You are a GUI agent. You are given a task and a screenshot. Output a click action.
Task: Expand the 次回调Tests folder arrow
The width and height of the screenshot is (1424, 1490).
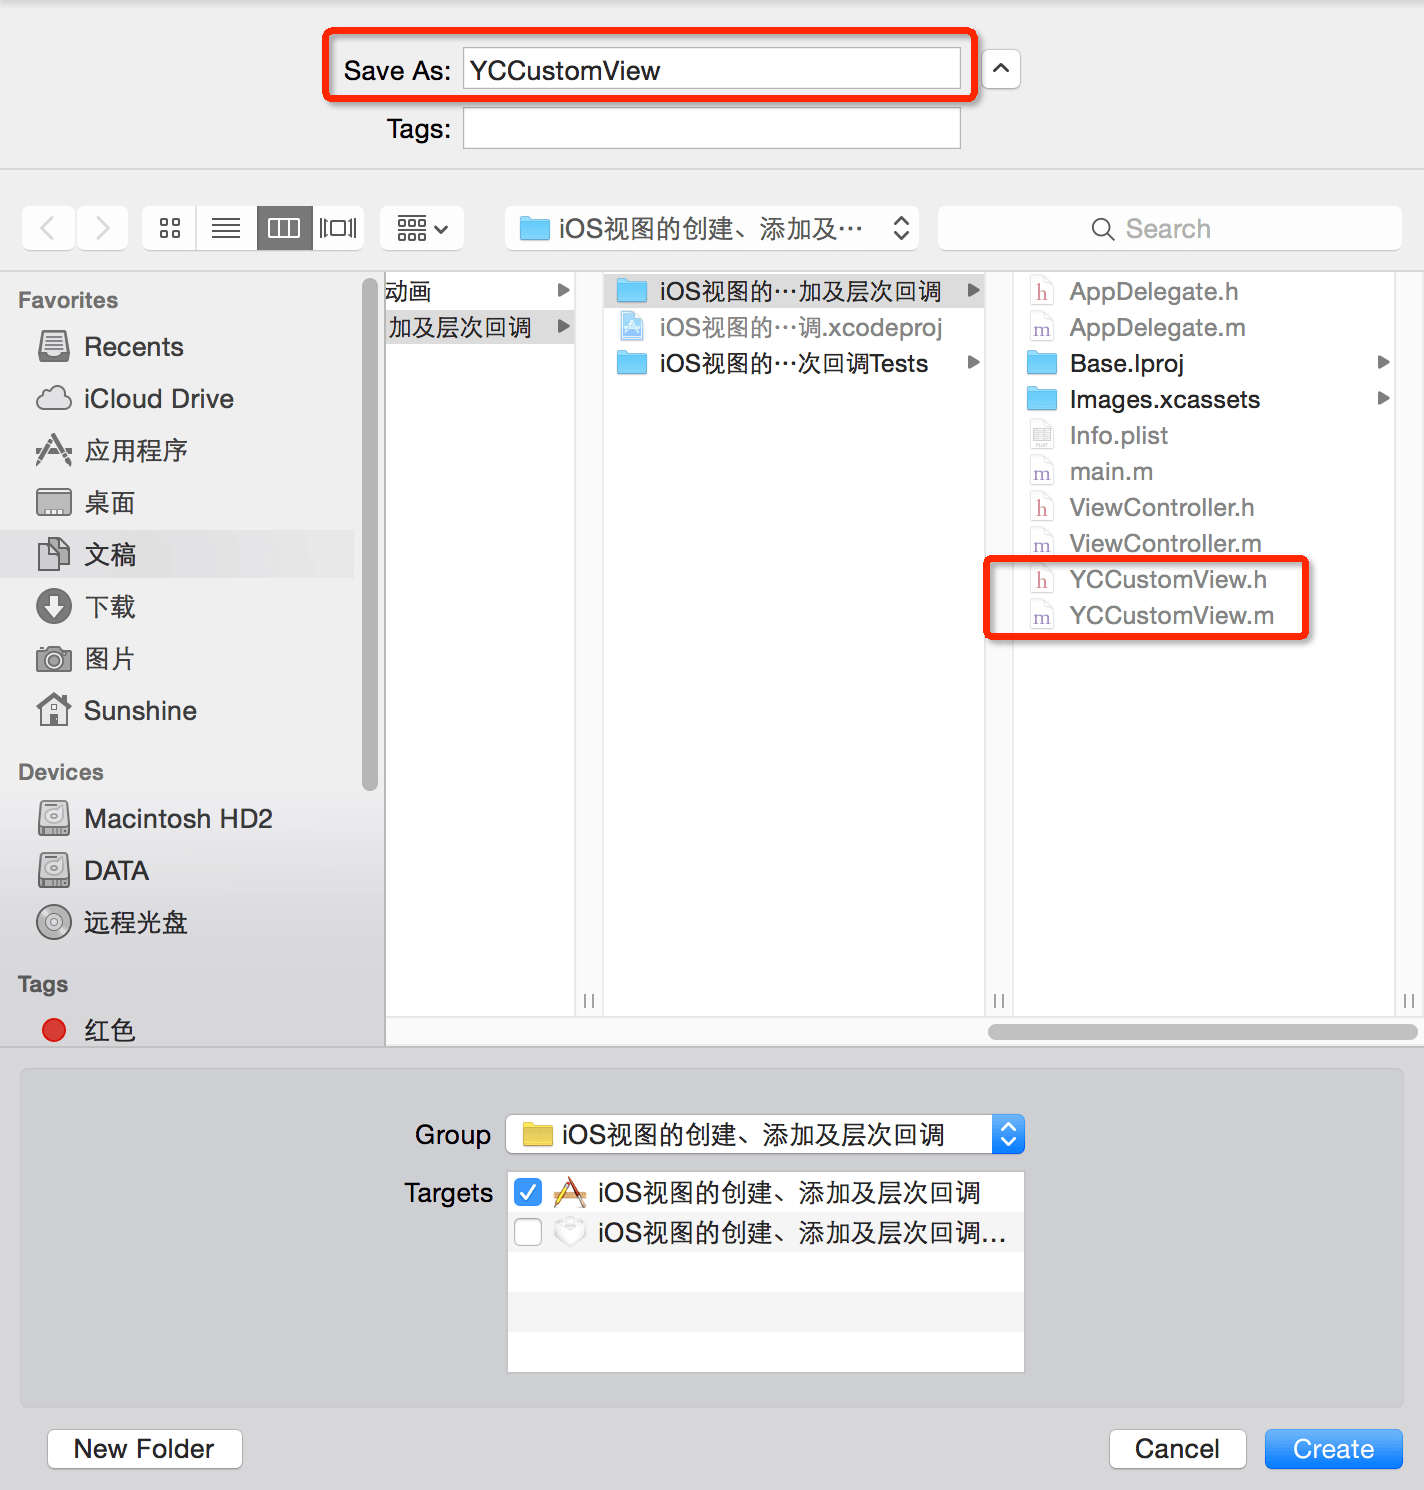click(x=973, y=362)
